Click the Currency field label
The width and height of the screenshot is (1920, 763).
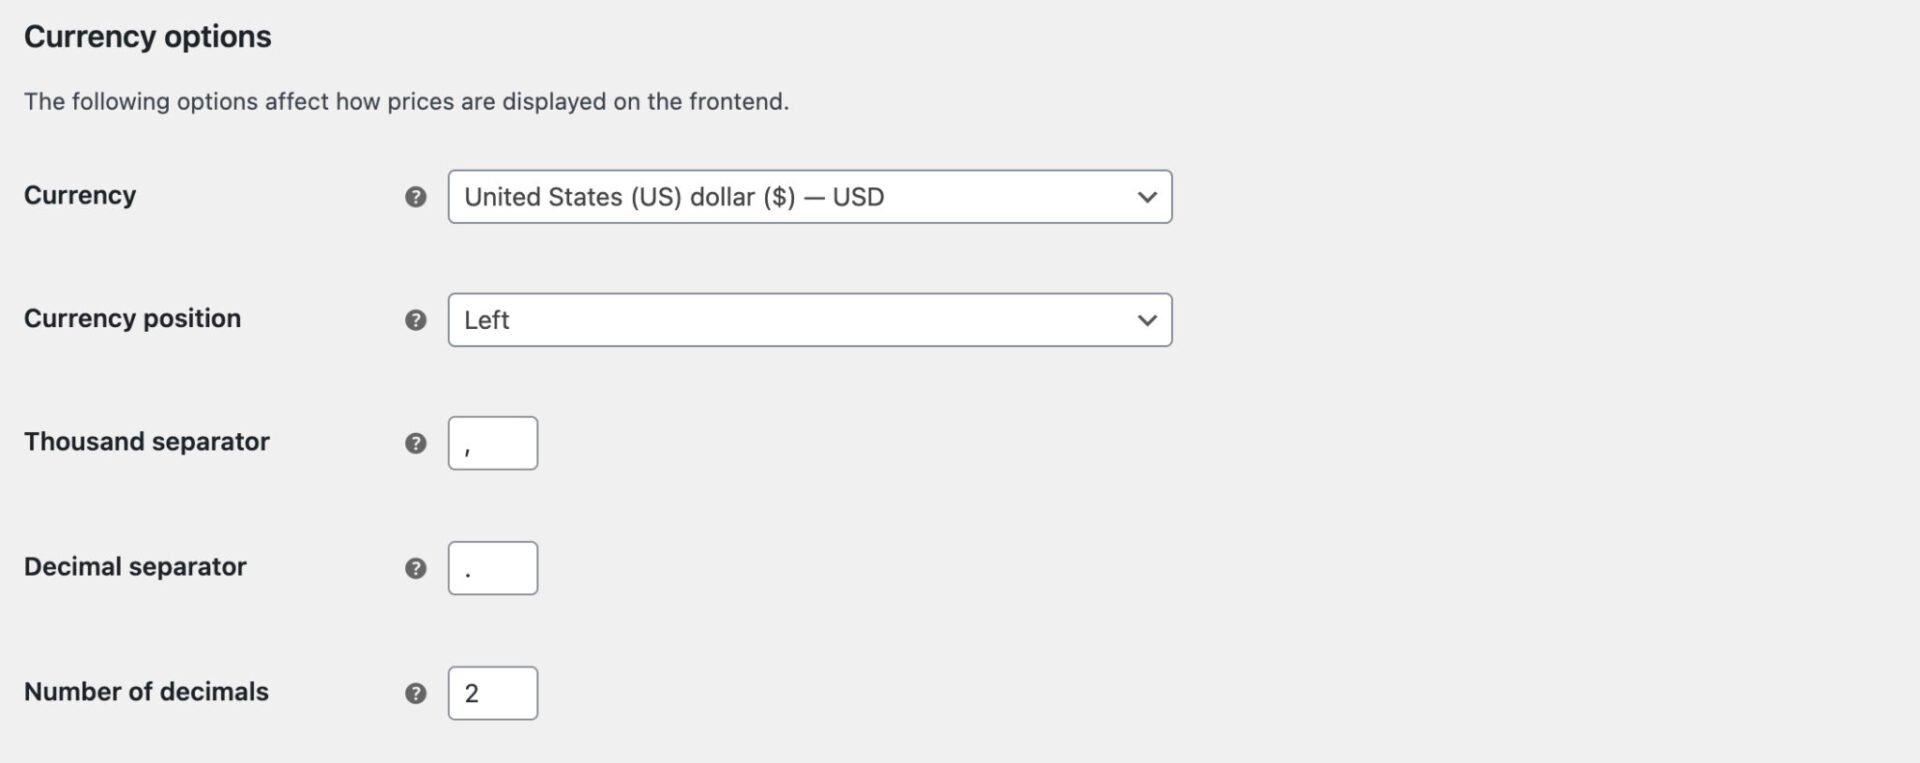click(x=80, y=196)
